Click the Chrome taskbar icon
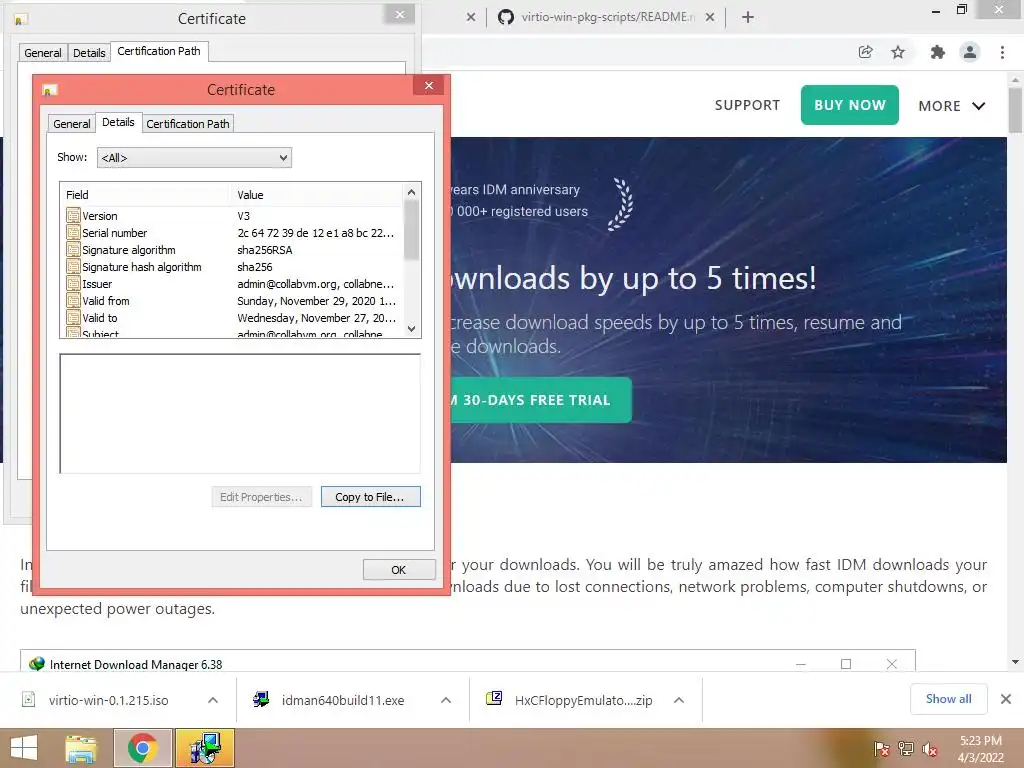 [x=142, y=748]
